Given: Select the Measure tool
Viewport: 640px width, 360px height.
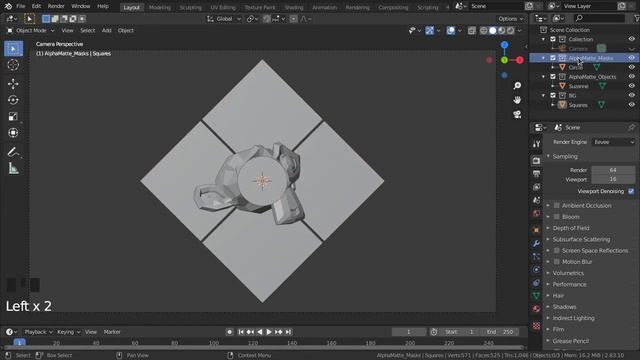Looking at the screenshot, I should click(13, 168).
